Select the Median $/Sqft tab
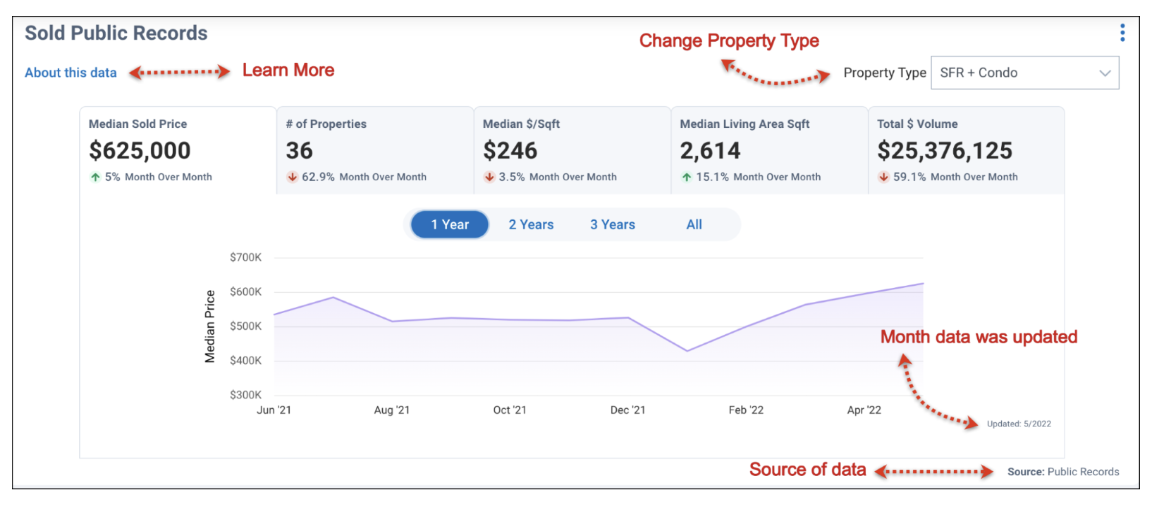The image size is (1156, 506). pyautogui.click(x=572, y=150)
